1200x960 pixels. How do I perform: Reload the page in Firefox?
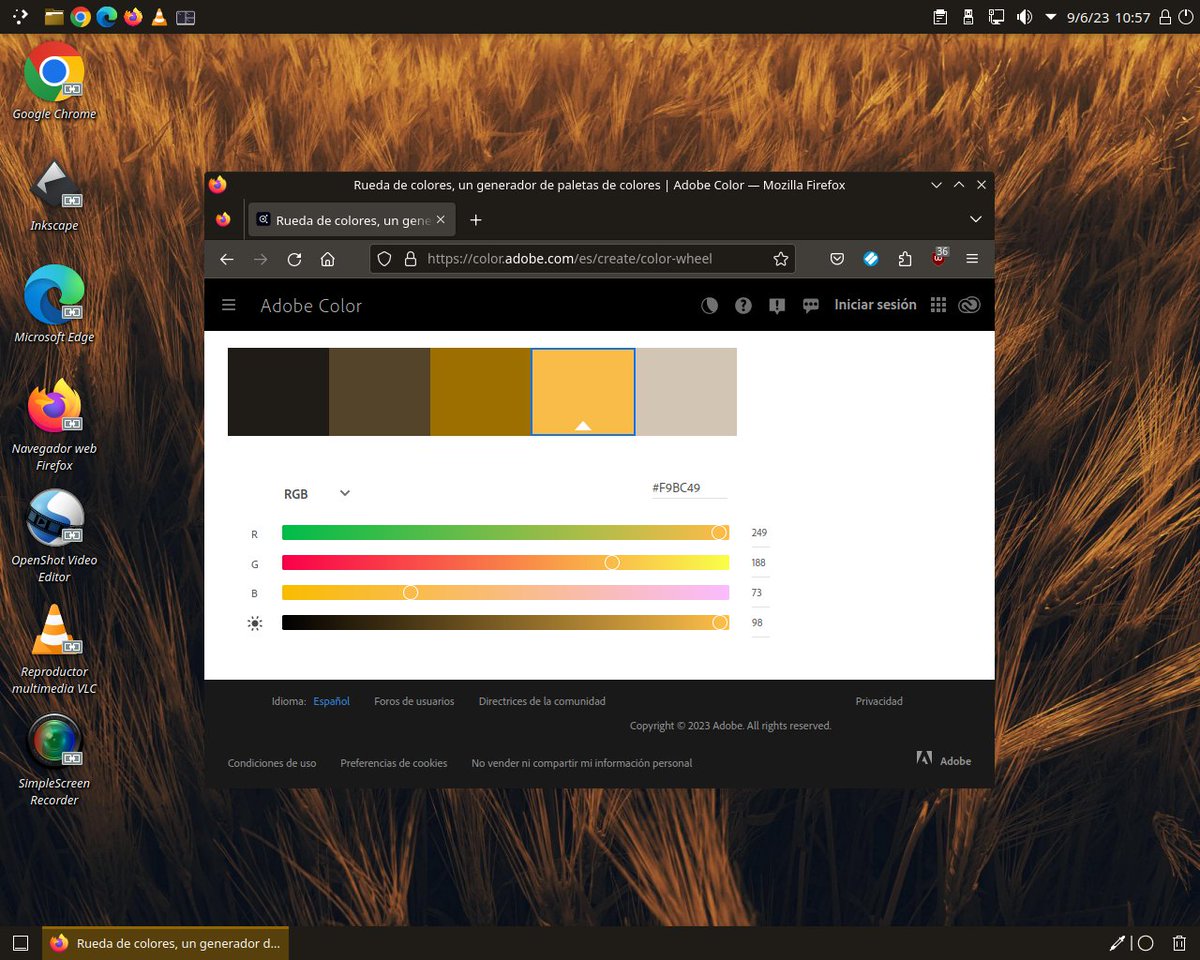[294, 259]
